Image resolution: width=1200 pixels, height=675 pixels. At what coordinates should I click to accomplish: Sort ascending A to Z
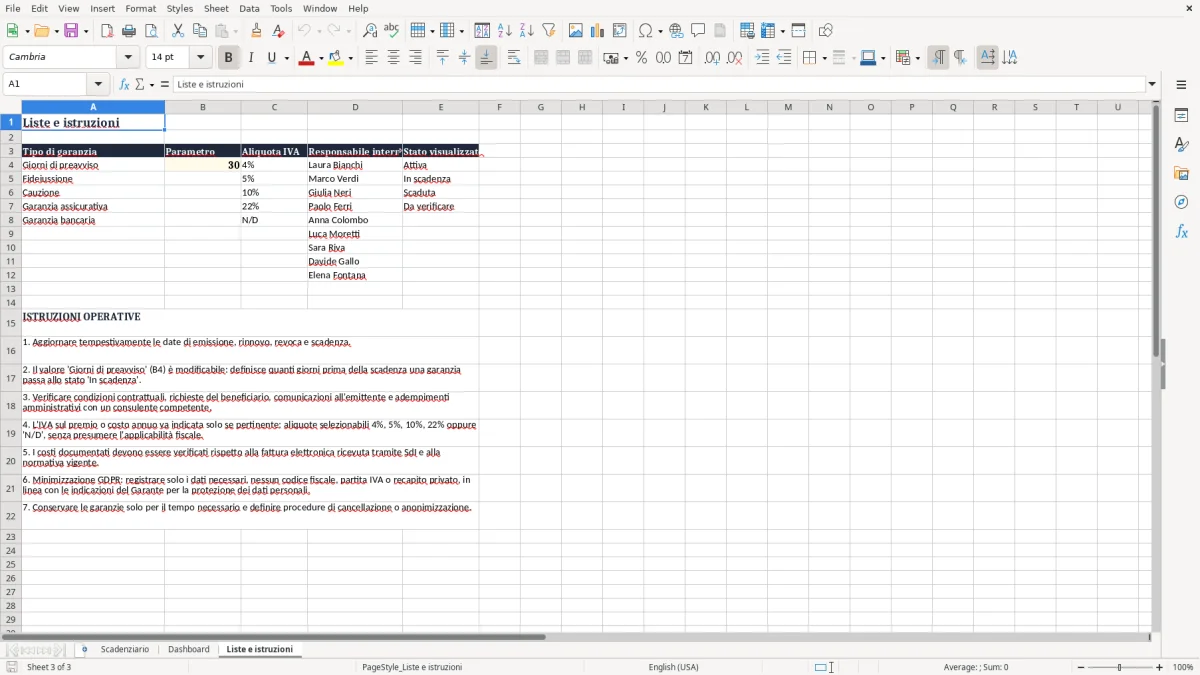pyautogui.click(x=505, y=31)
